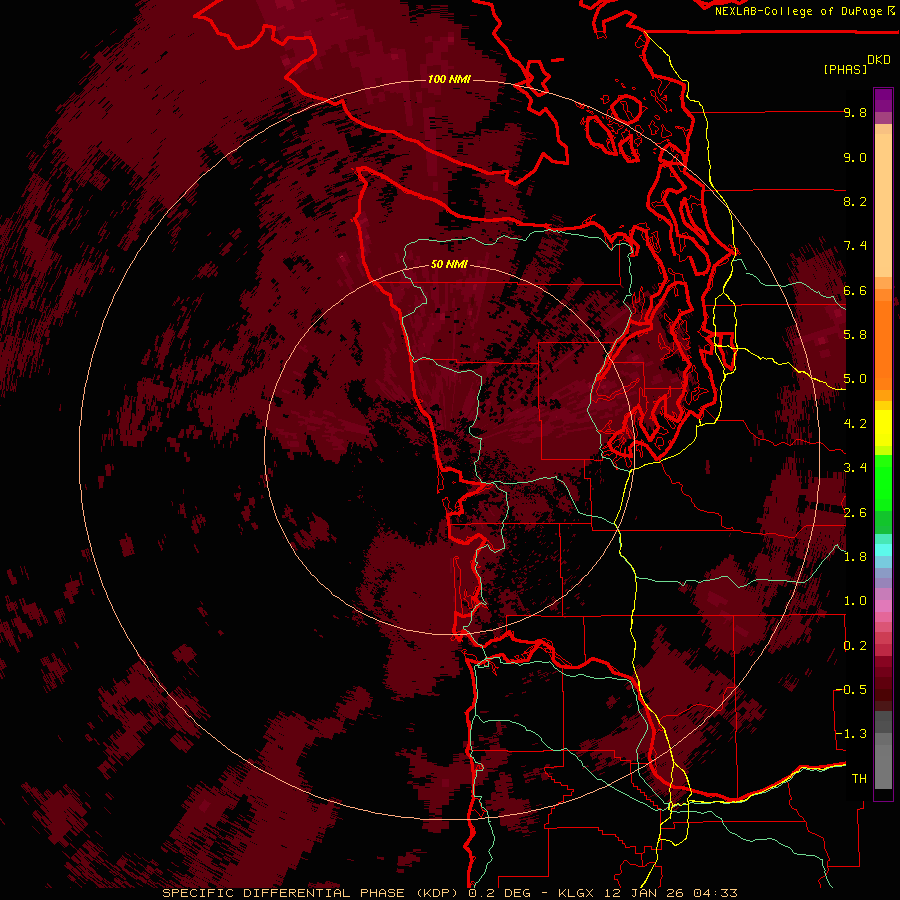This screenshot has height=900, width=900.
Task: Select the "9.0" color scale value
Action: coord(855,158)
